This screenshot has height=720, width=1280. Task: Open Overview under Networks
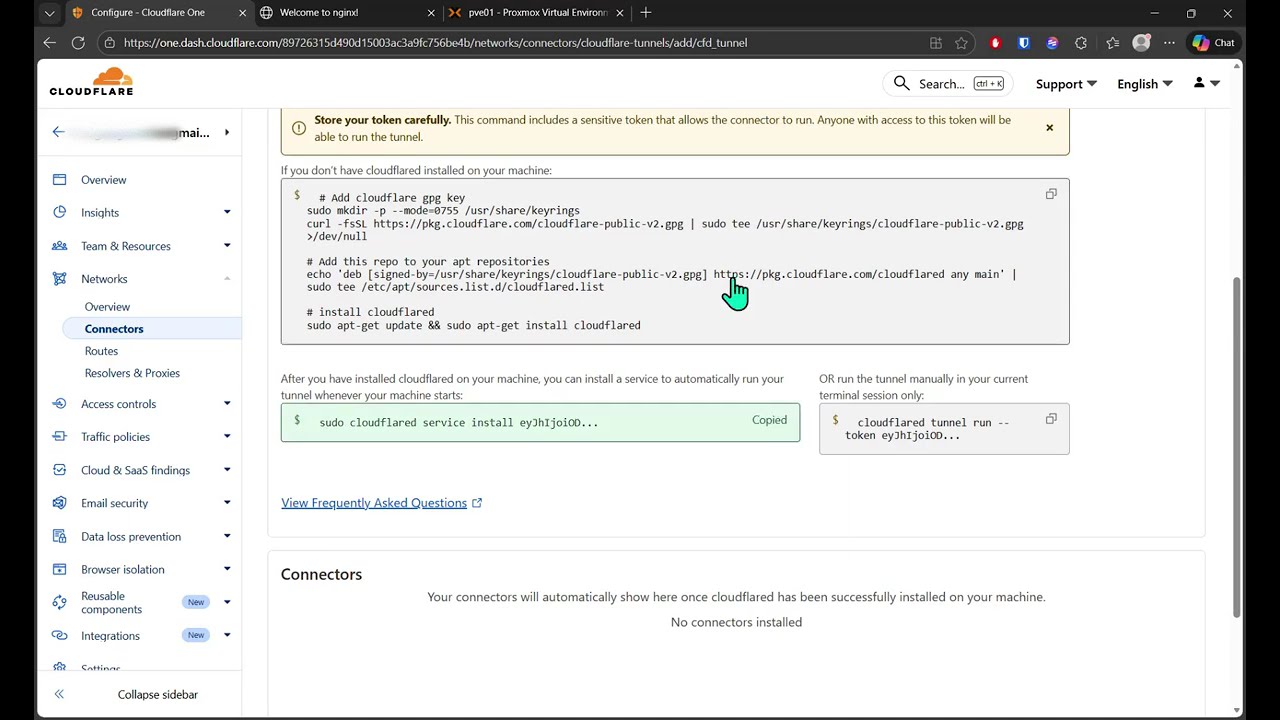107,307
